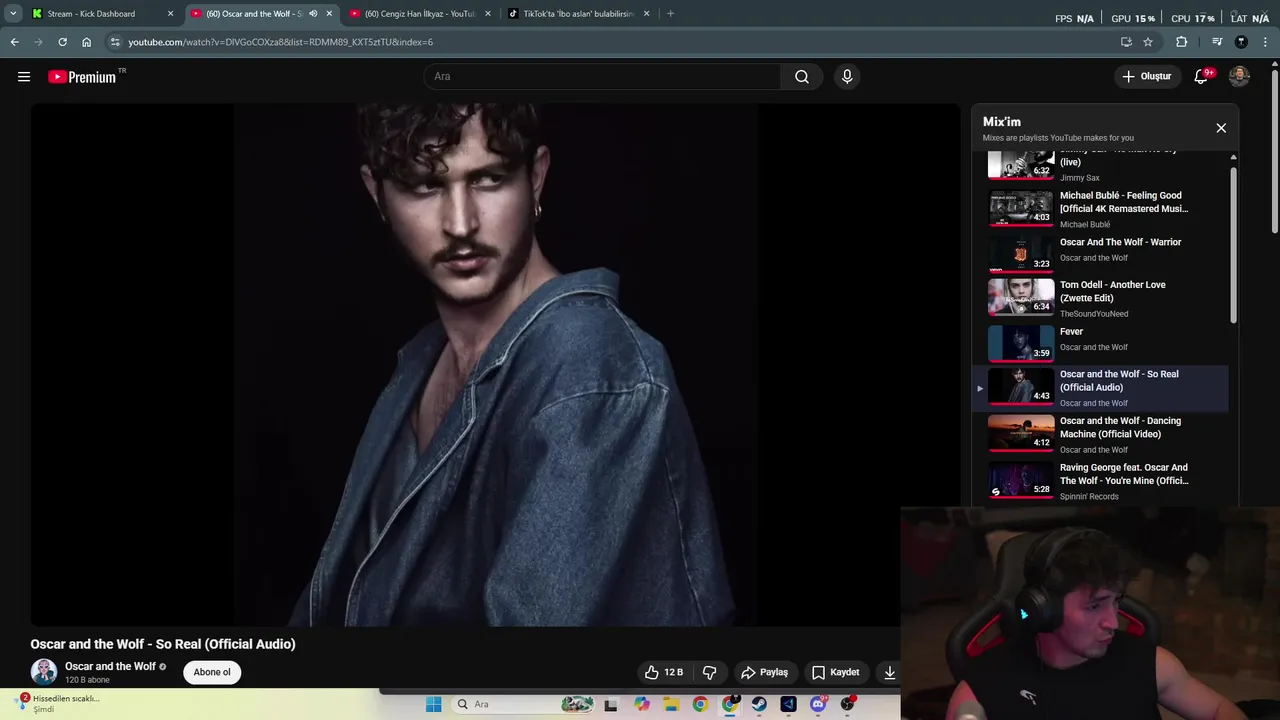This screenshot has height=720, width=1280.
Task: Download the video using the arrow icon
Action: coord(889,672)
